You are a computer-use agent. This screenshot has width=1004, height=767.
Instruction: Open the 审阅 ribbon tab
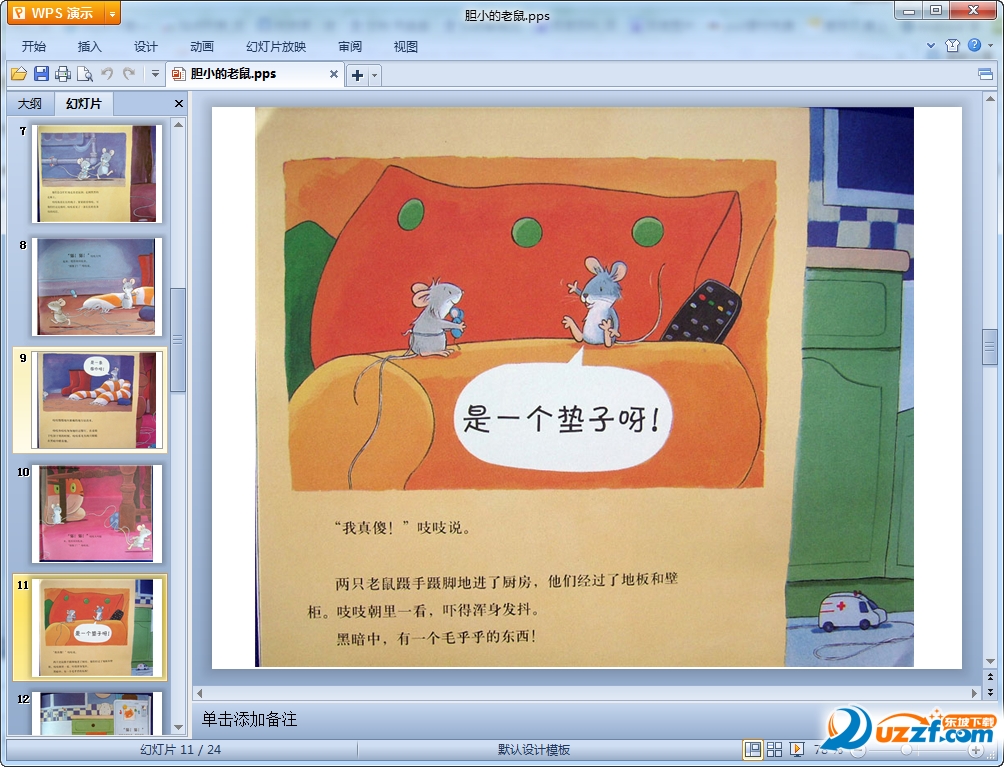coord(350,47)
